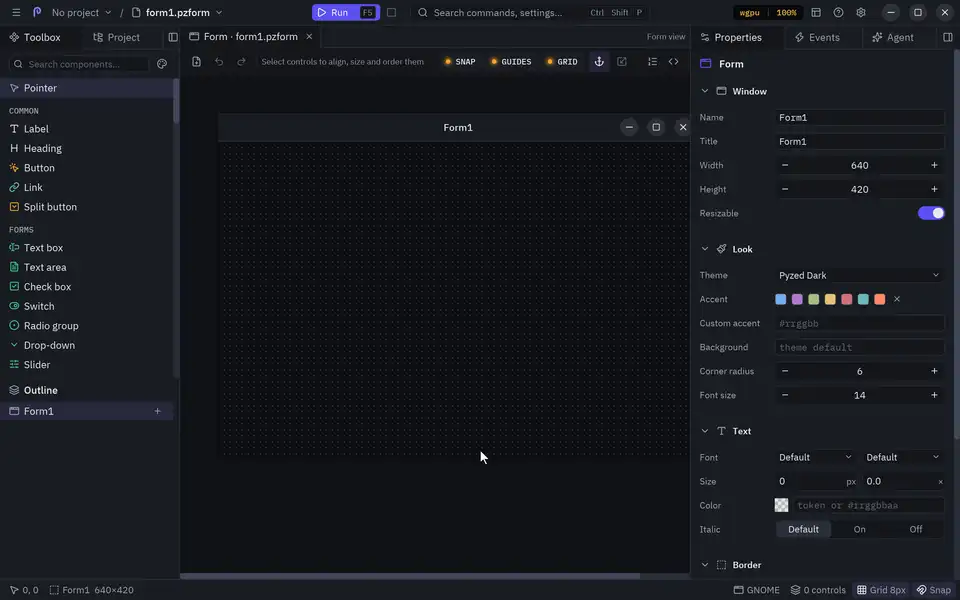Screen dimensions: 960x600
Task: Pick the Text area component
Action: (87, 267)
